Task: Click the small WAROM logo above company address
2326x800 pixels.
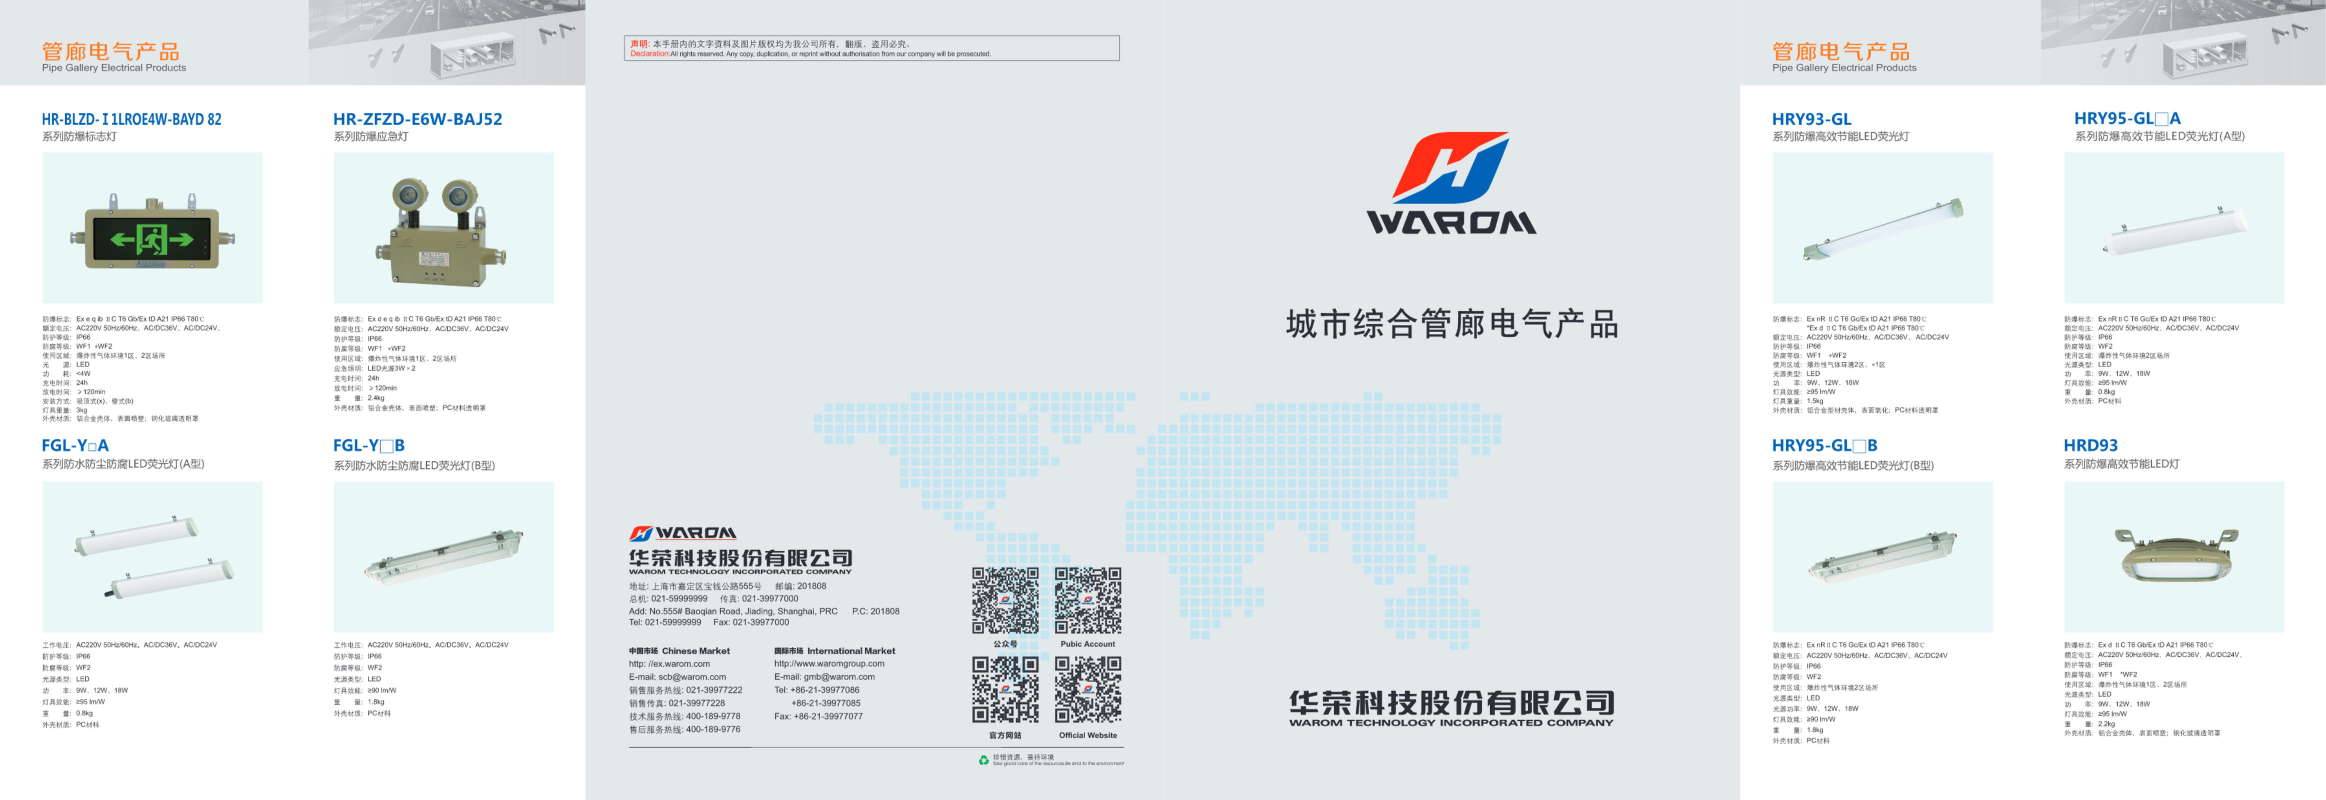Action: (682, 533)
